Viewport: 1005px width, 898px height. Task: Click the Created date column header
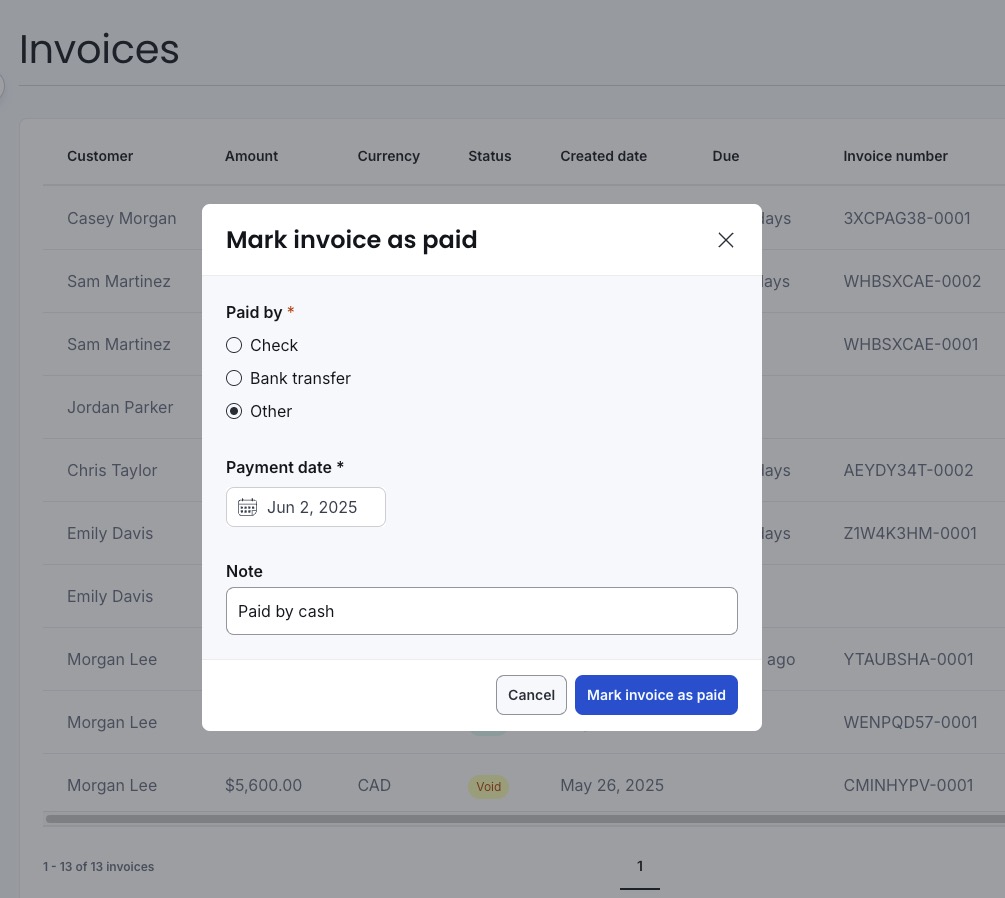click(x=603, y=156)
